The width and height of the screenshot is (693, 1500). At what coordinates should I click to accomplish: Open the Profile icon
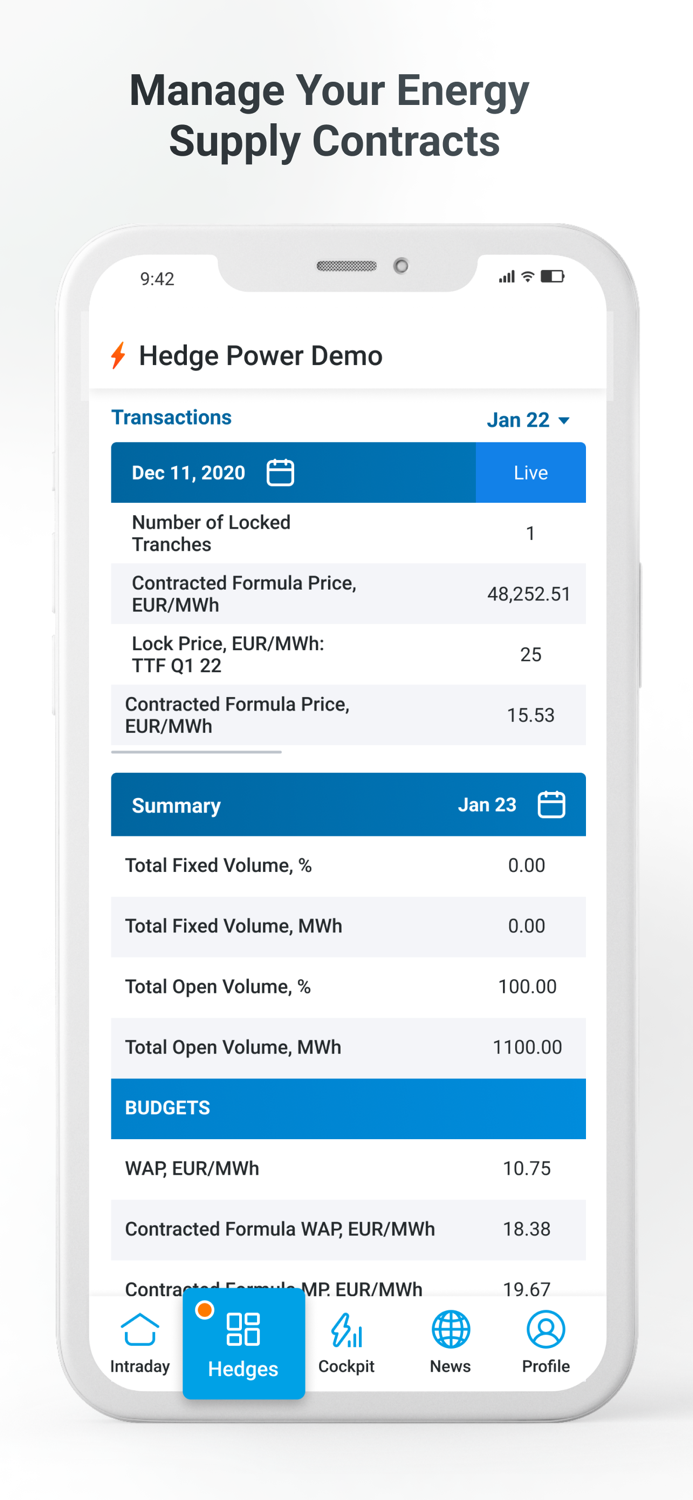546,1330
